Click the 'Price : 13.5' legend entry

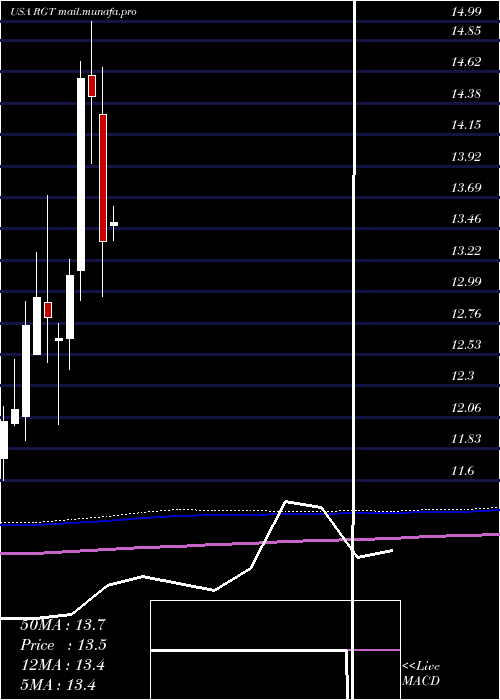(64, 645)
